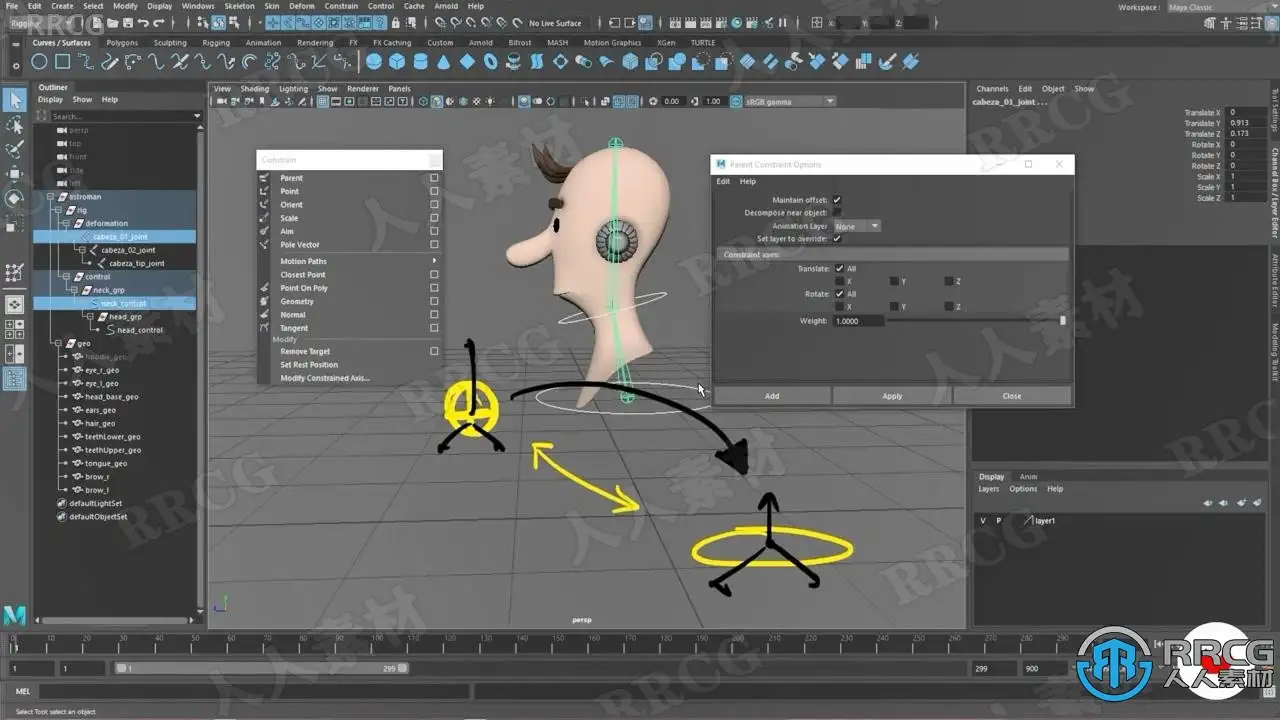Click the Close button in Parent Constraint Options
Image resolution: width=1280 pixels, height=720 pixels.
(1012, 396)
